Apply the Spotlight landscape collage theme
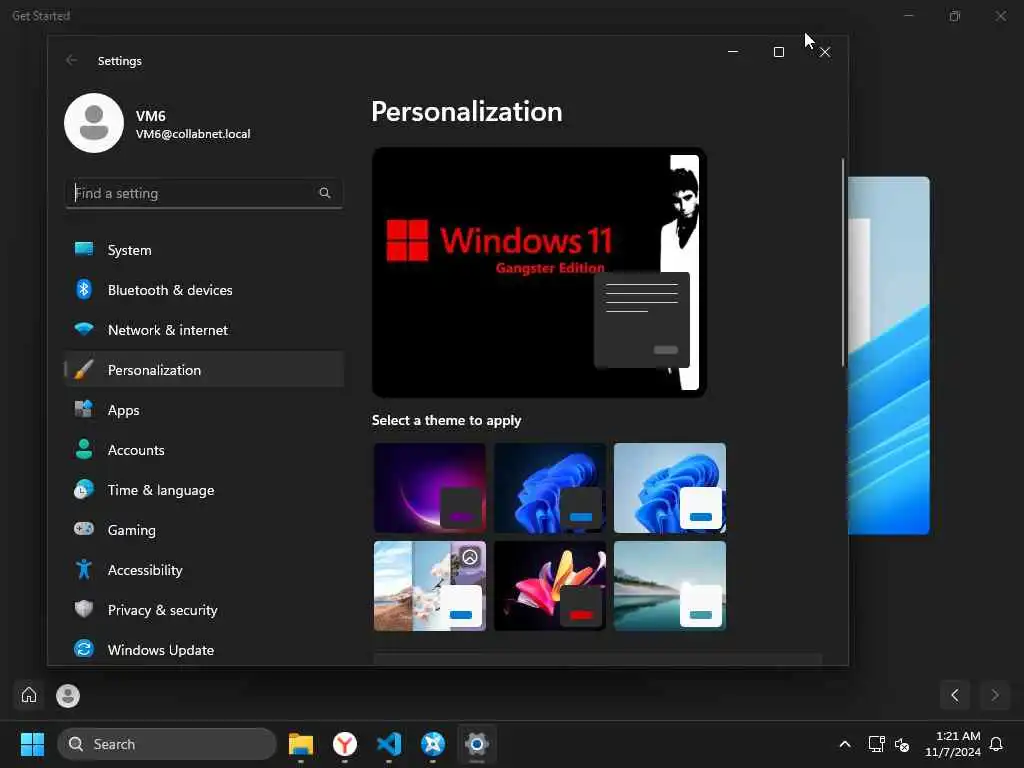Viewport: 1024px width, 768px height. click(x=430, y=586)
